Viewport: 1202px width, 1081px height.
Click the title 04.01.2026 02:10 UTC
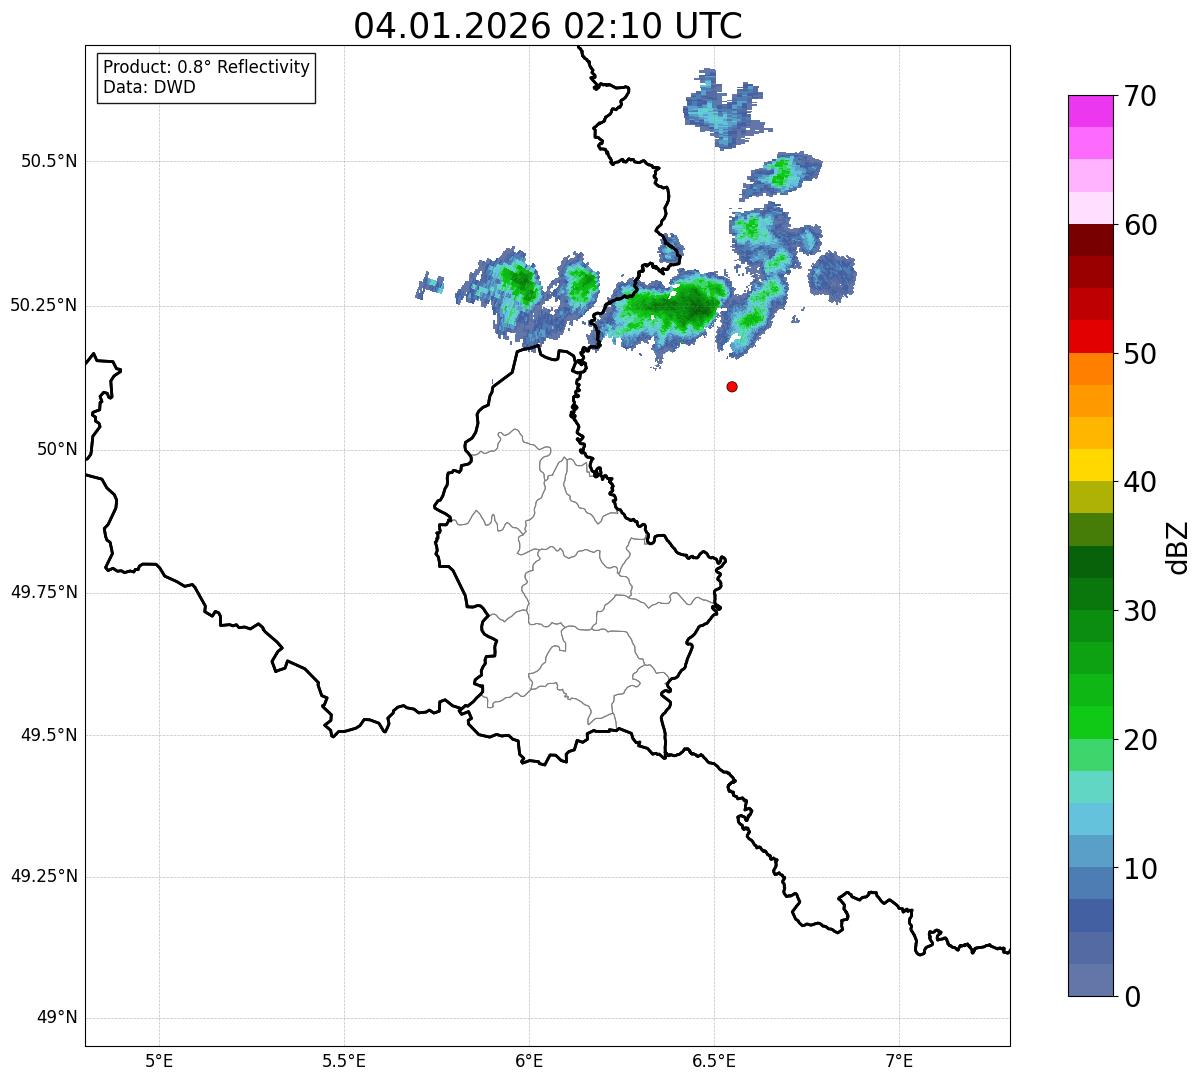tap(548, 25)
